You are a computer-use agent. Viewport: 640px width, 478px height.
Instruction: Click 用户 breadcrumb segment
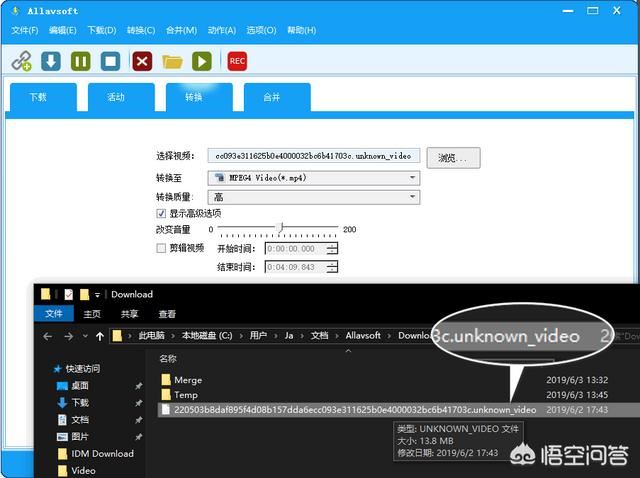click(x=258, y=336)
